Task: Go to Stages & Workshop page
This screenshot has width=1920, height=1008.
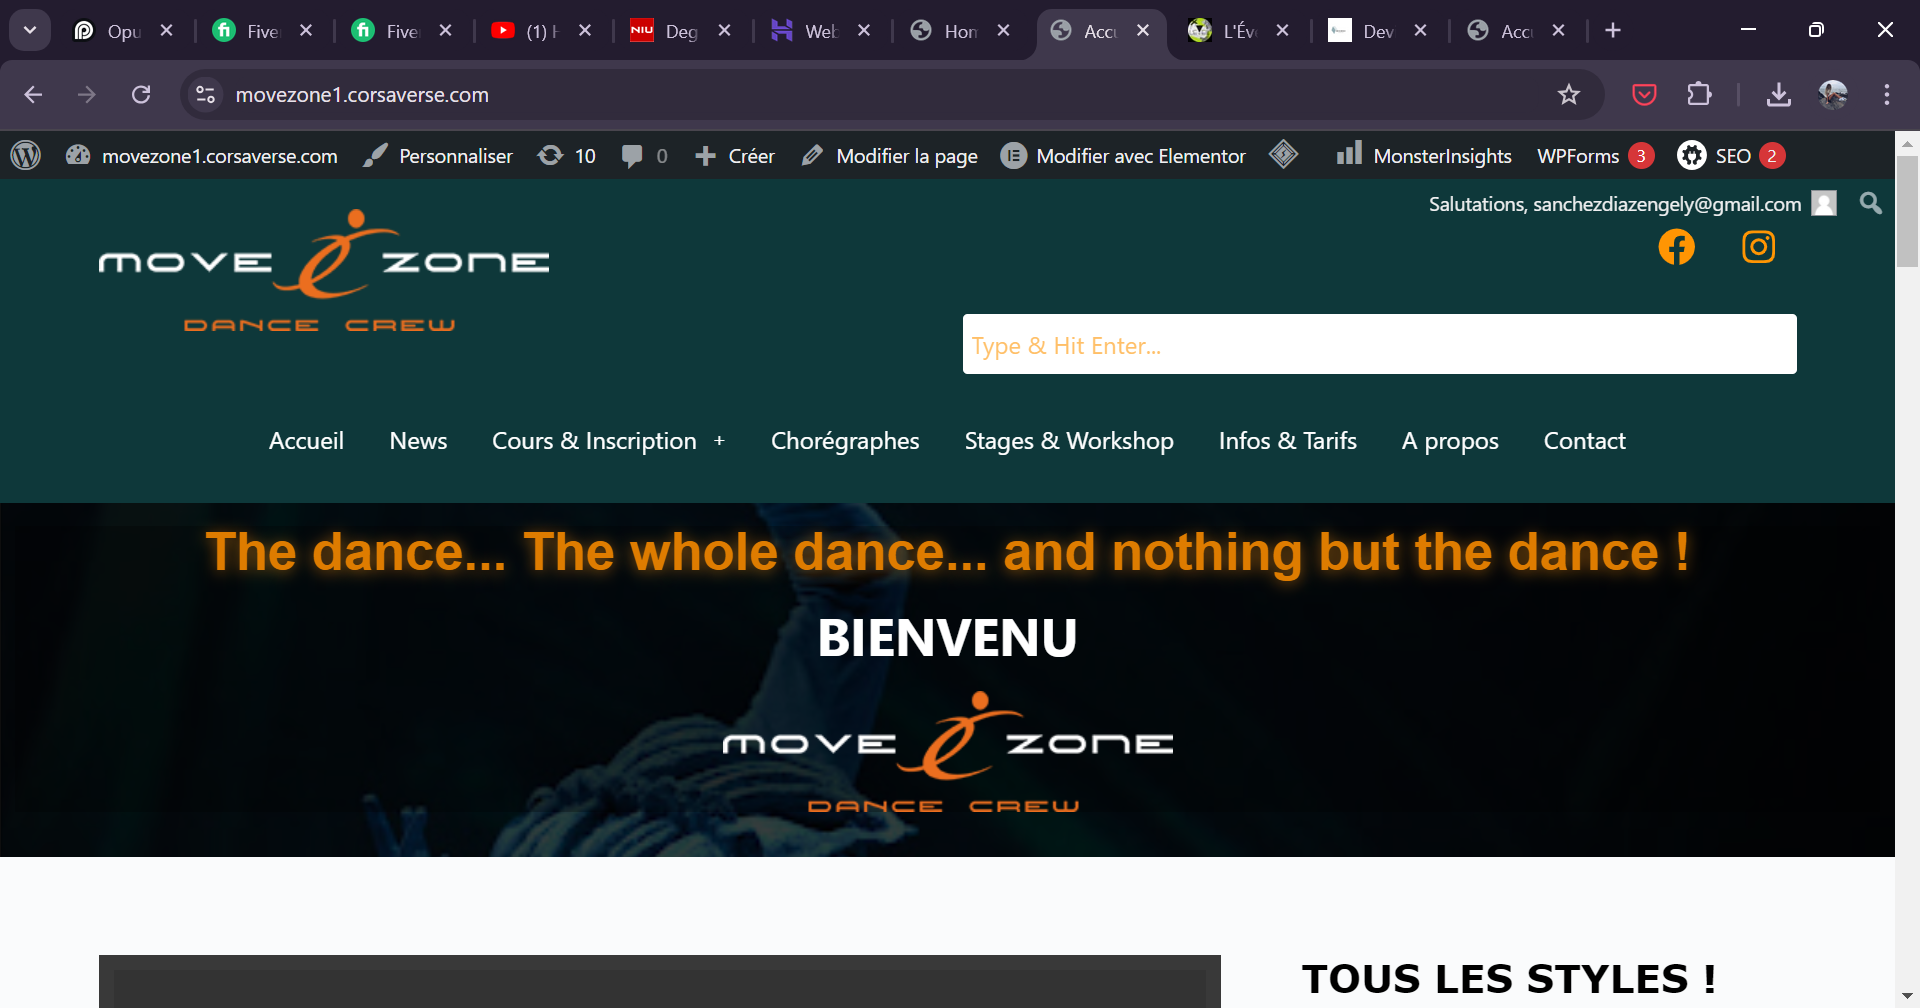Action: click(1068, 441)
